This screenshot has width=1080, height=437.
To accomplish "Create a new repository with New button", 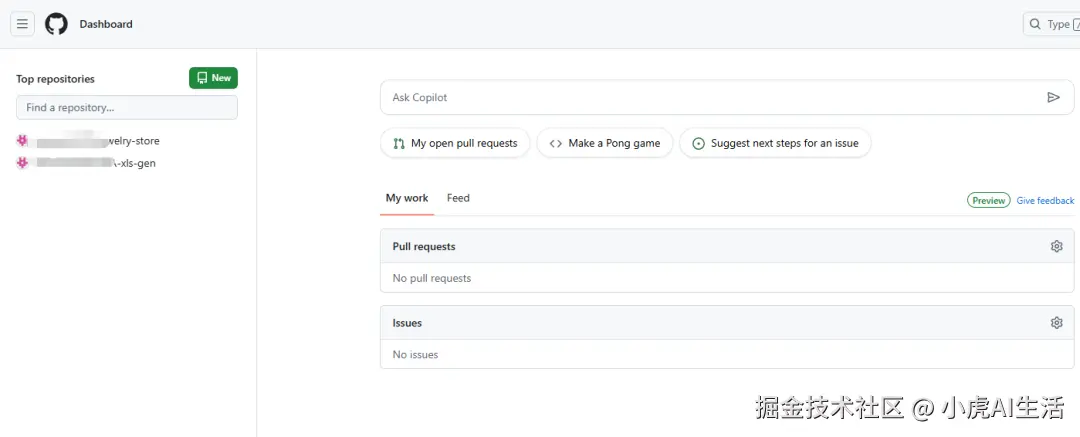I will pos(213,78).
